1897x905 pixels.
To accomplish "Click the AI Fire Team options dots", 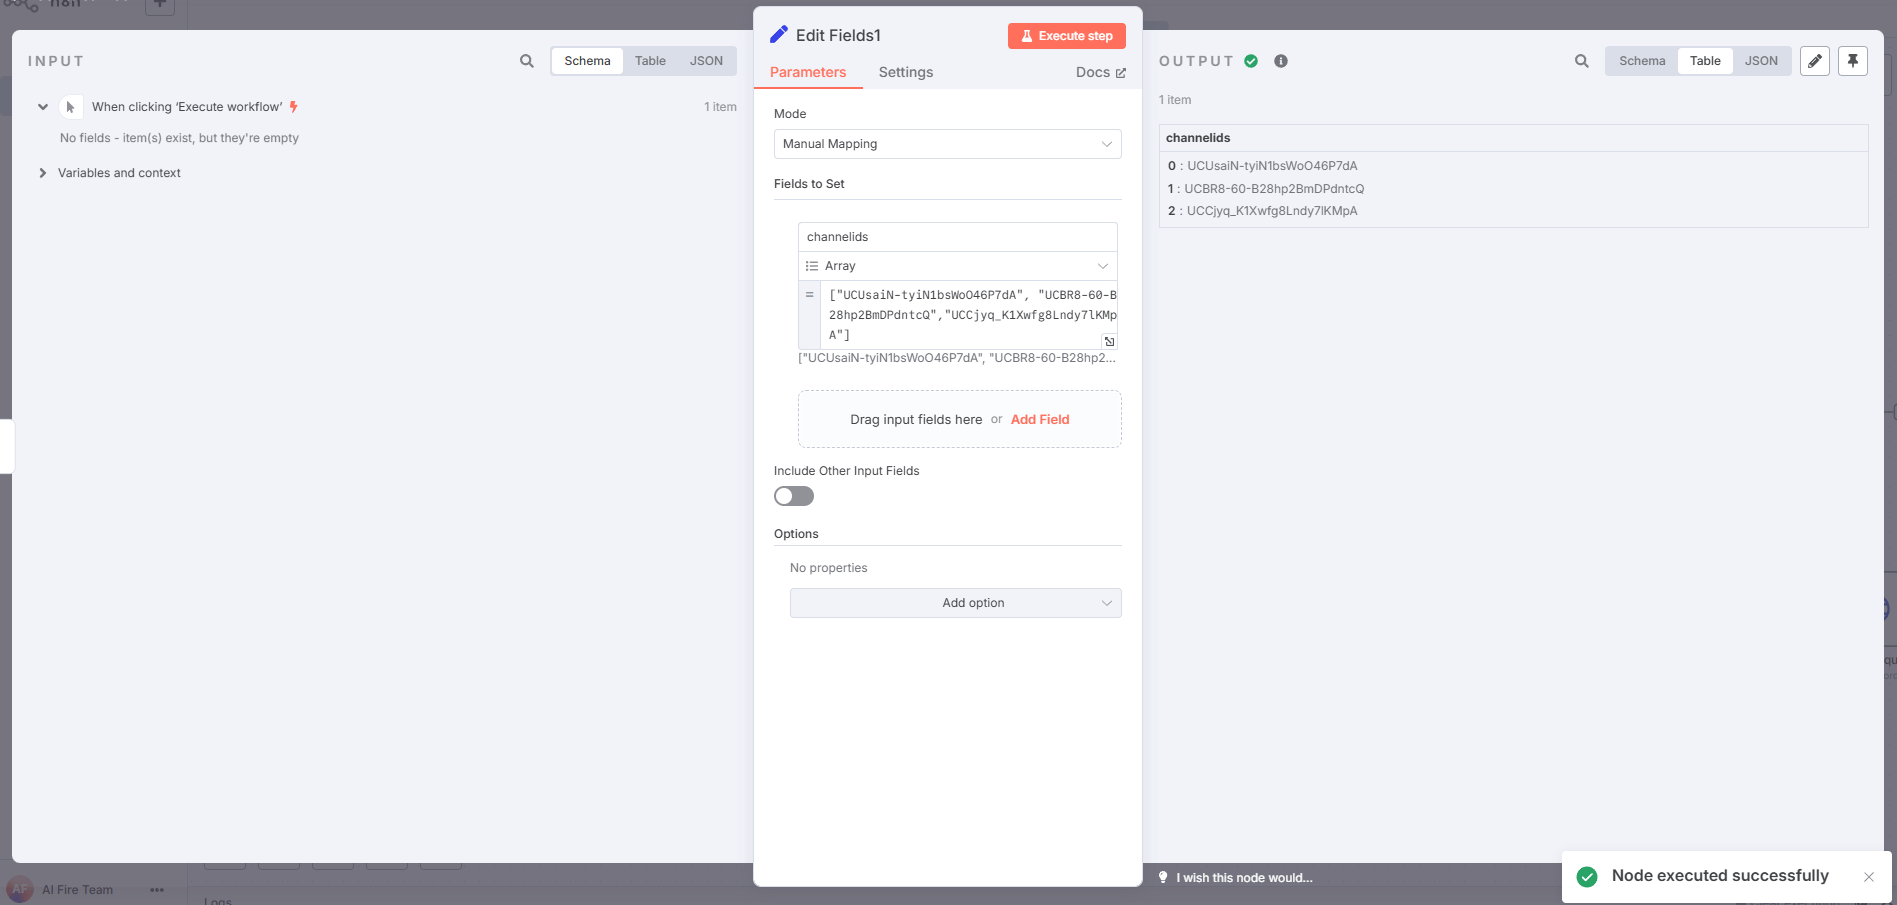I will pyautogui.click(x=157, y=890).
